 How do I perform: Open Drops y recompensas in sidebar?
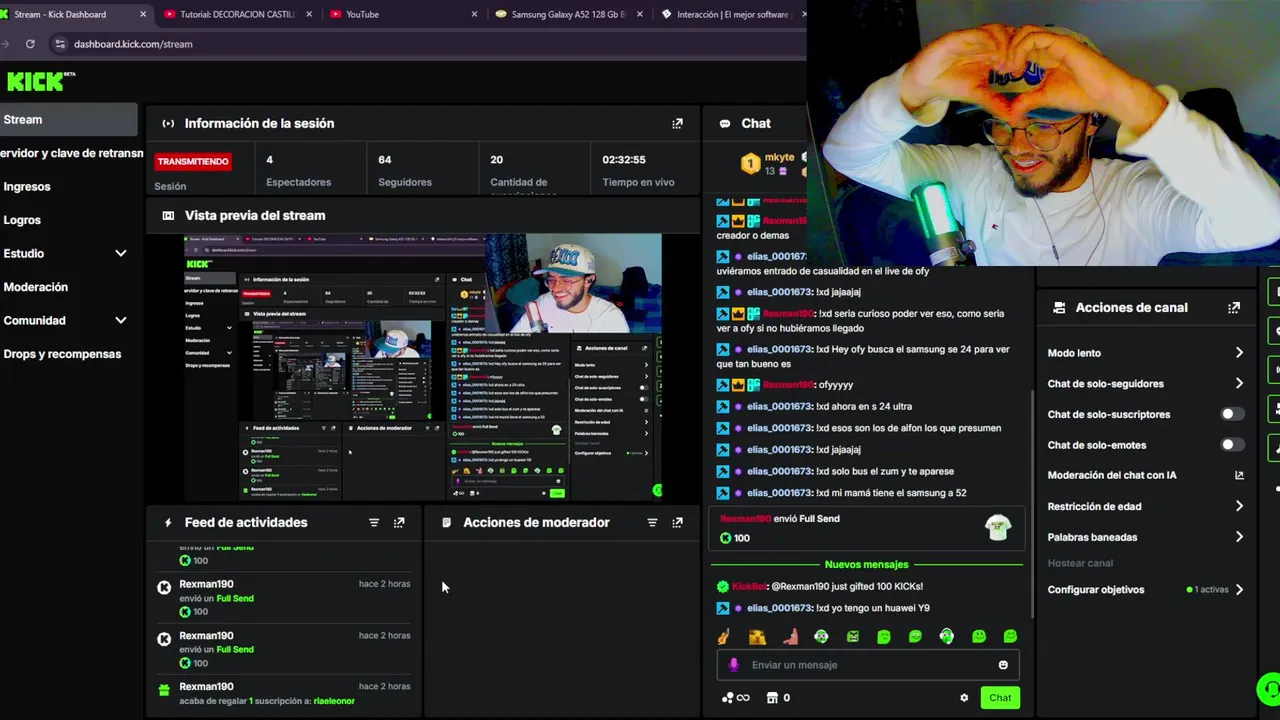click(x=62, y=354)
